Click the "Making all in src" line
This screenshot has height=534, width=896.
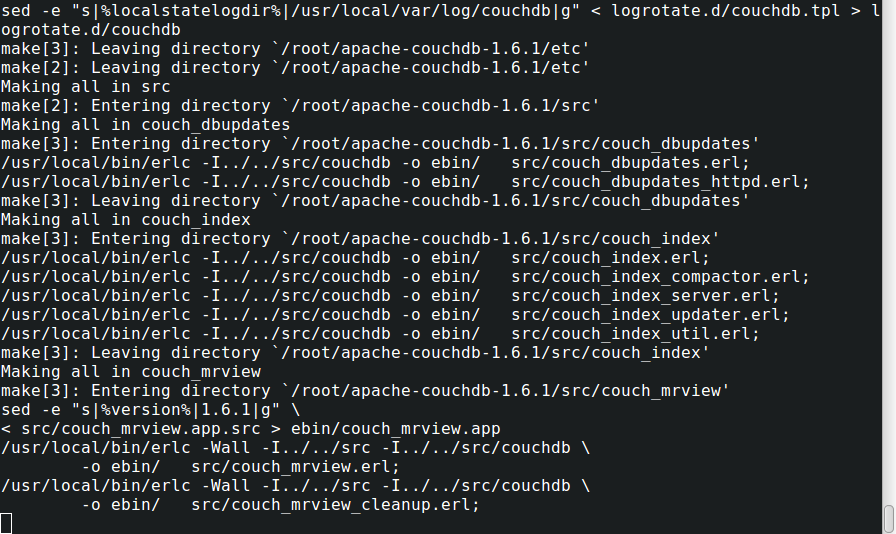85,87
